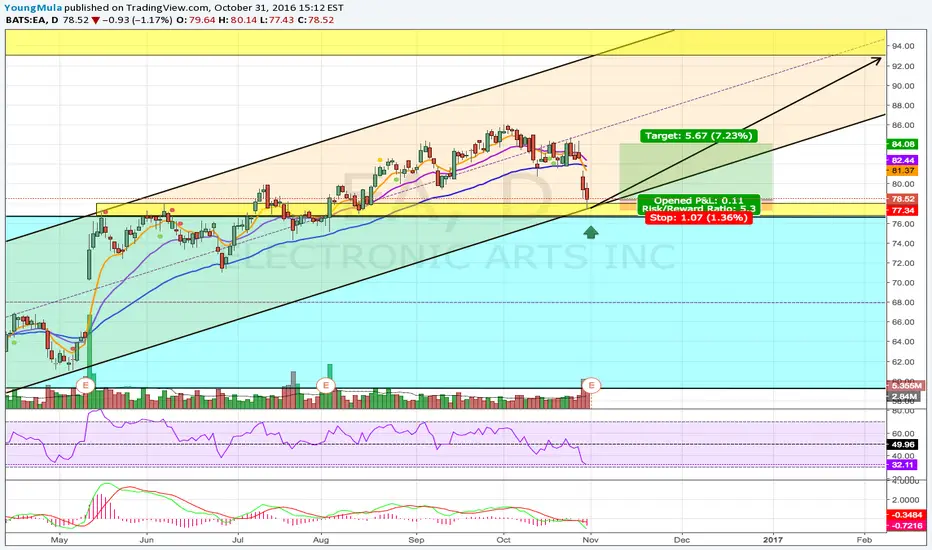Click the 5.355M volume tag
Screen dimensions: 932x550
click(905, 386)
